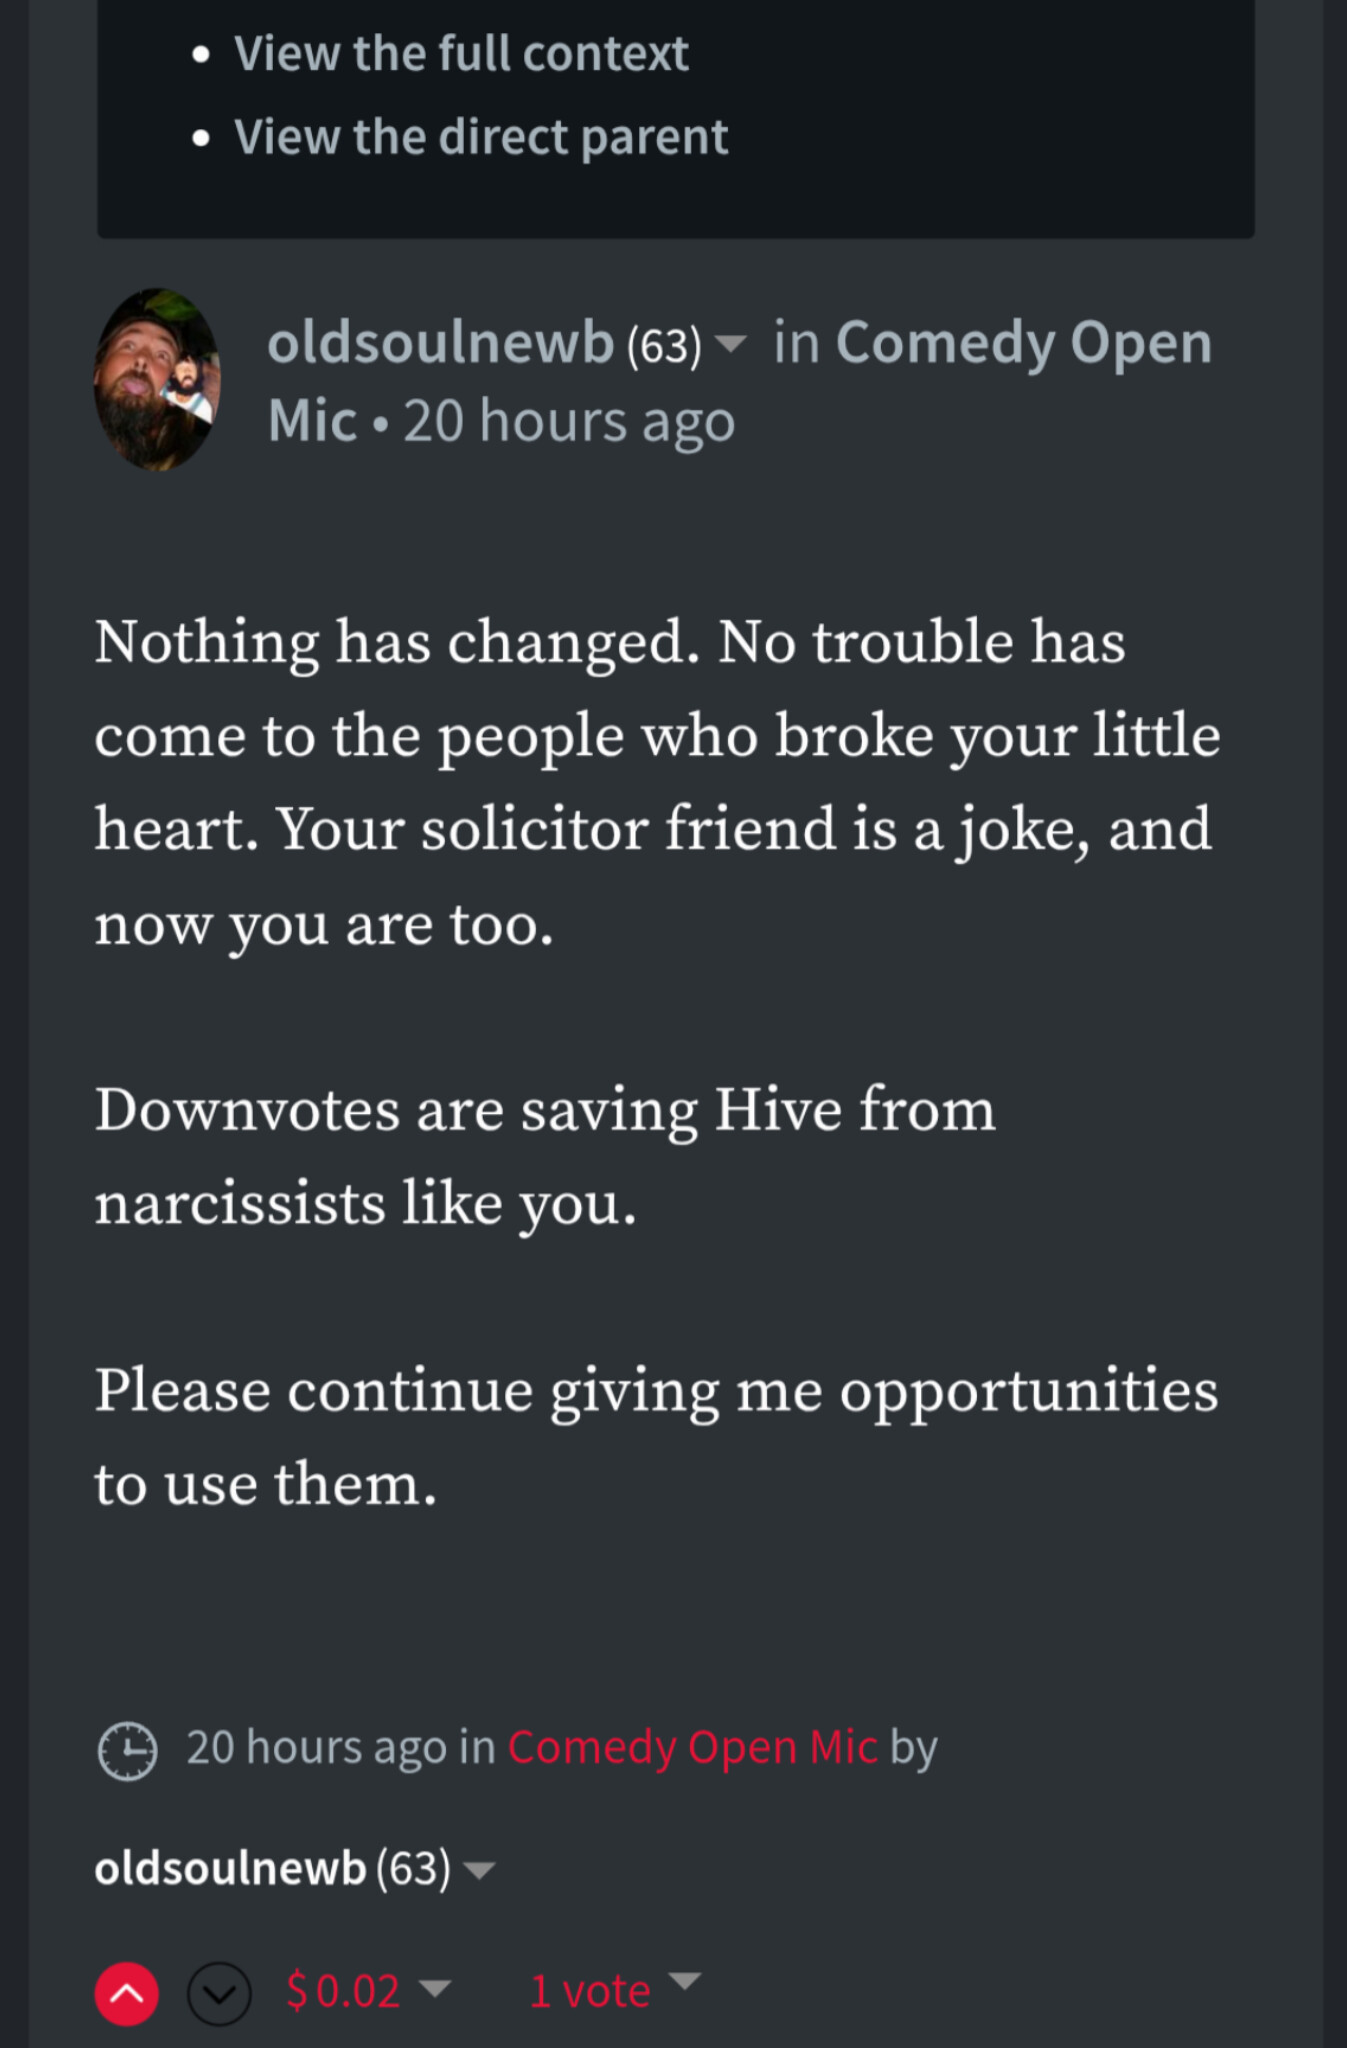Open the View the full context link

[x=461, y=53]
